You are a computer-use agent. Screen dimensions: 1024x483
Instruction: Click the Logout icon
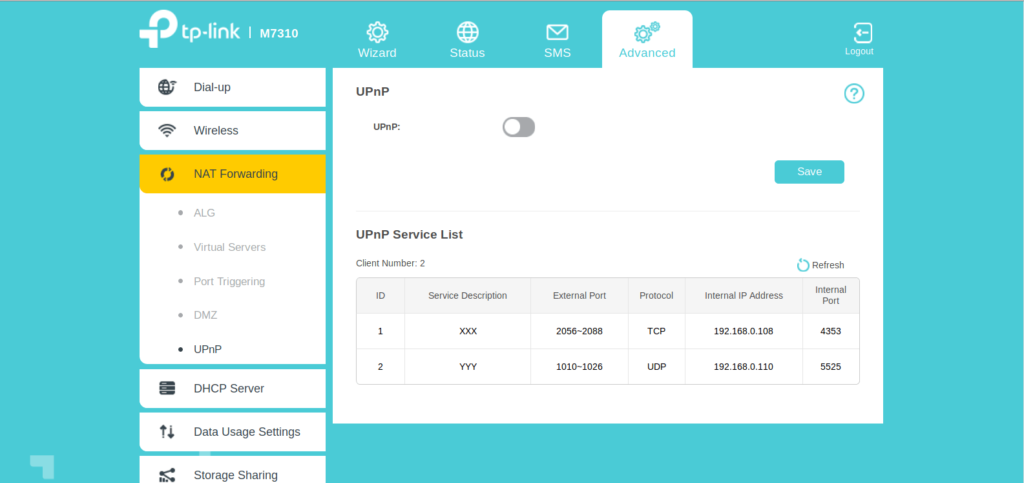pos(858,33)
